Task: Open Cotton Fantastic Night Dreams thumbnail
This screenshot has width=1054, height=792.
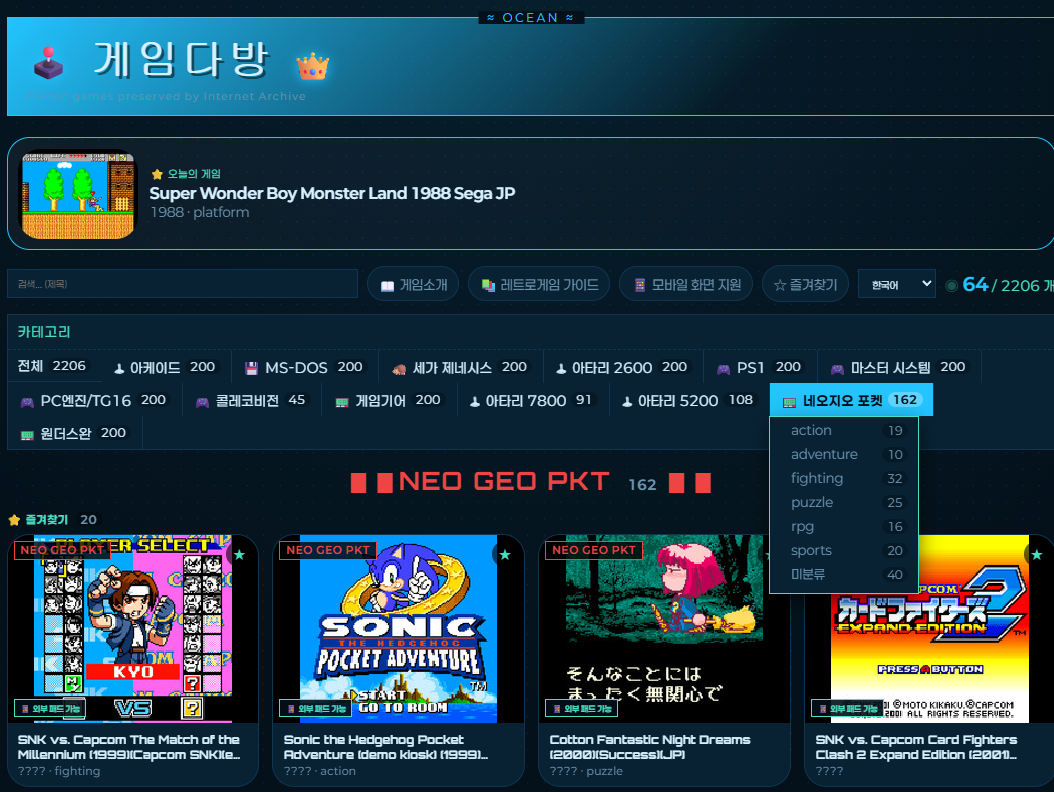Action: point(664,629)
